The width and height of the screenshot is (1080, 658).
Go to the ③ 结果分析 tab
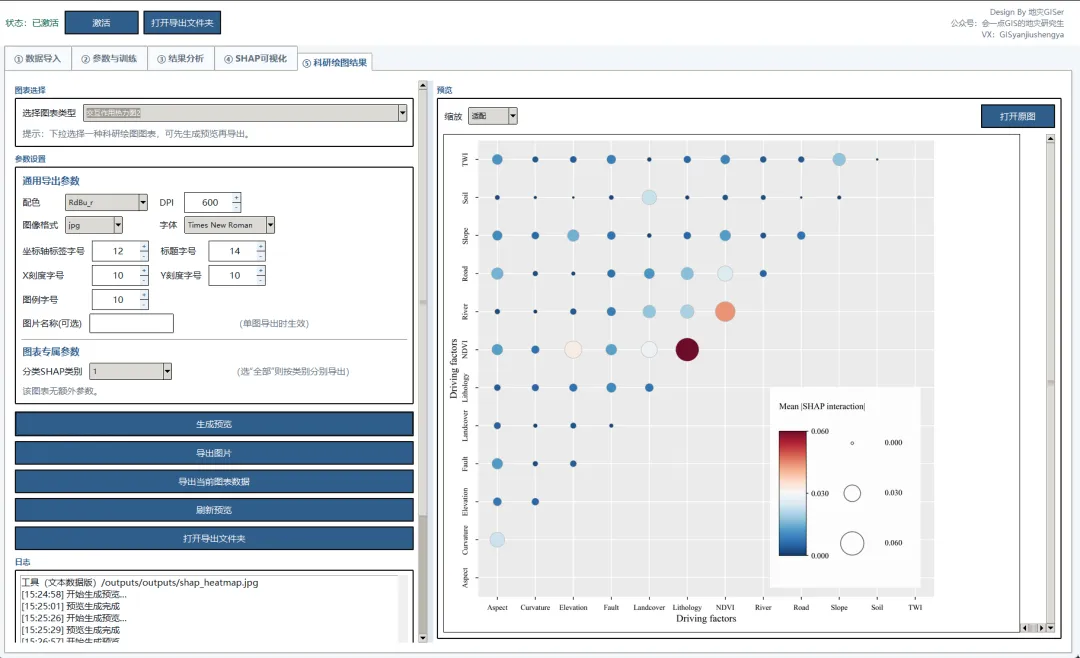(180, 59)
